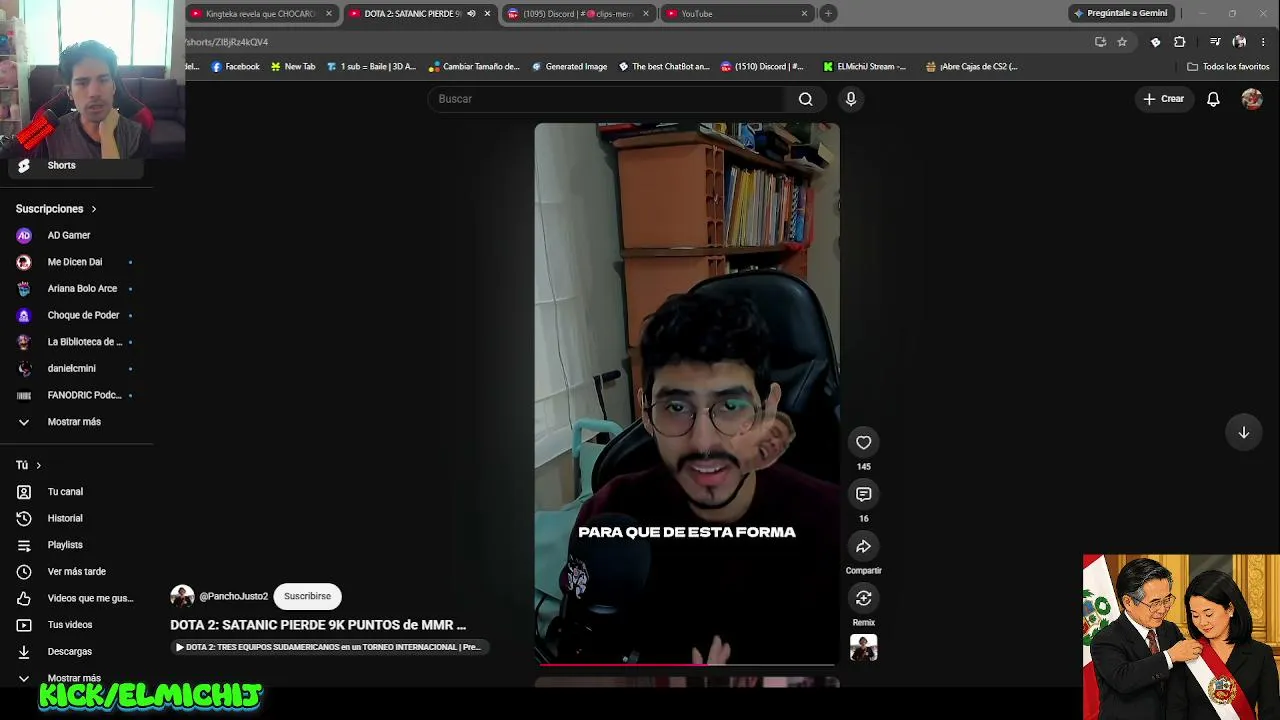
Task: Open Ariana Bolo Arce channel
Action: (77, 289)
